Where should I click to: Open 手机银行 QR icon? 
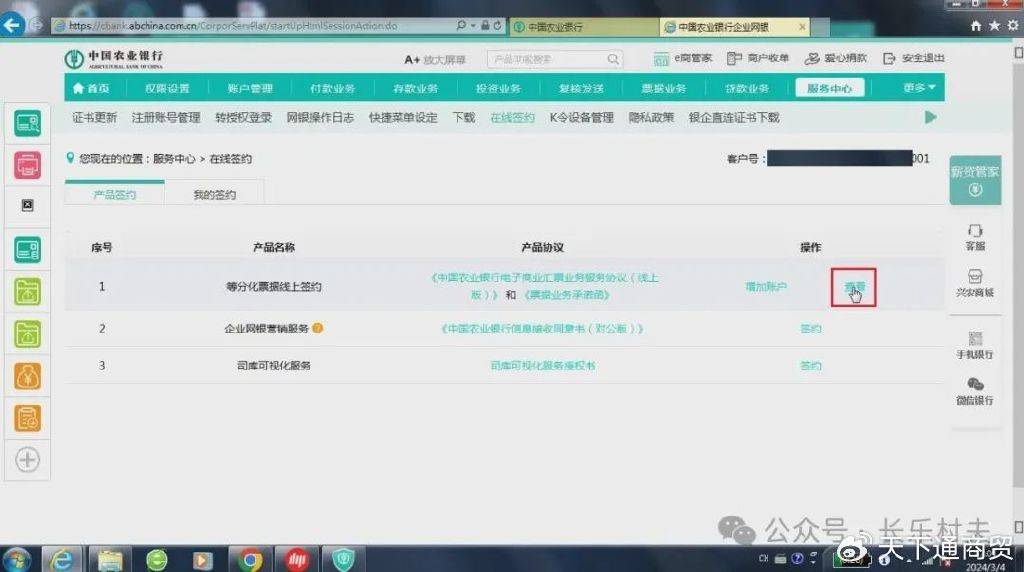click(975, 345)
